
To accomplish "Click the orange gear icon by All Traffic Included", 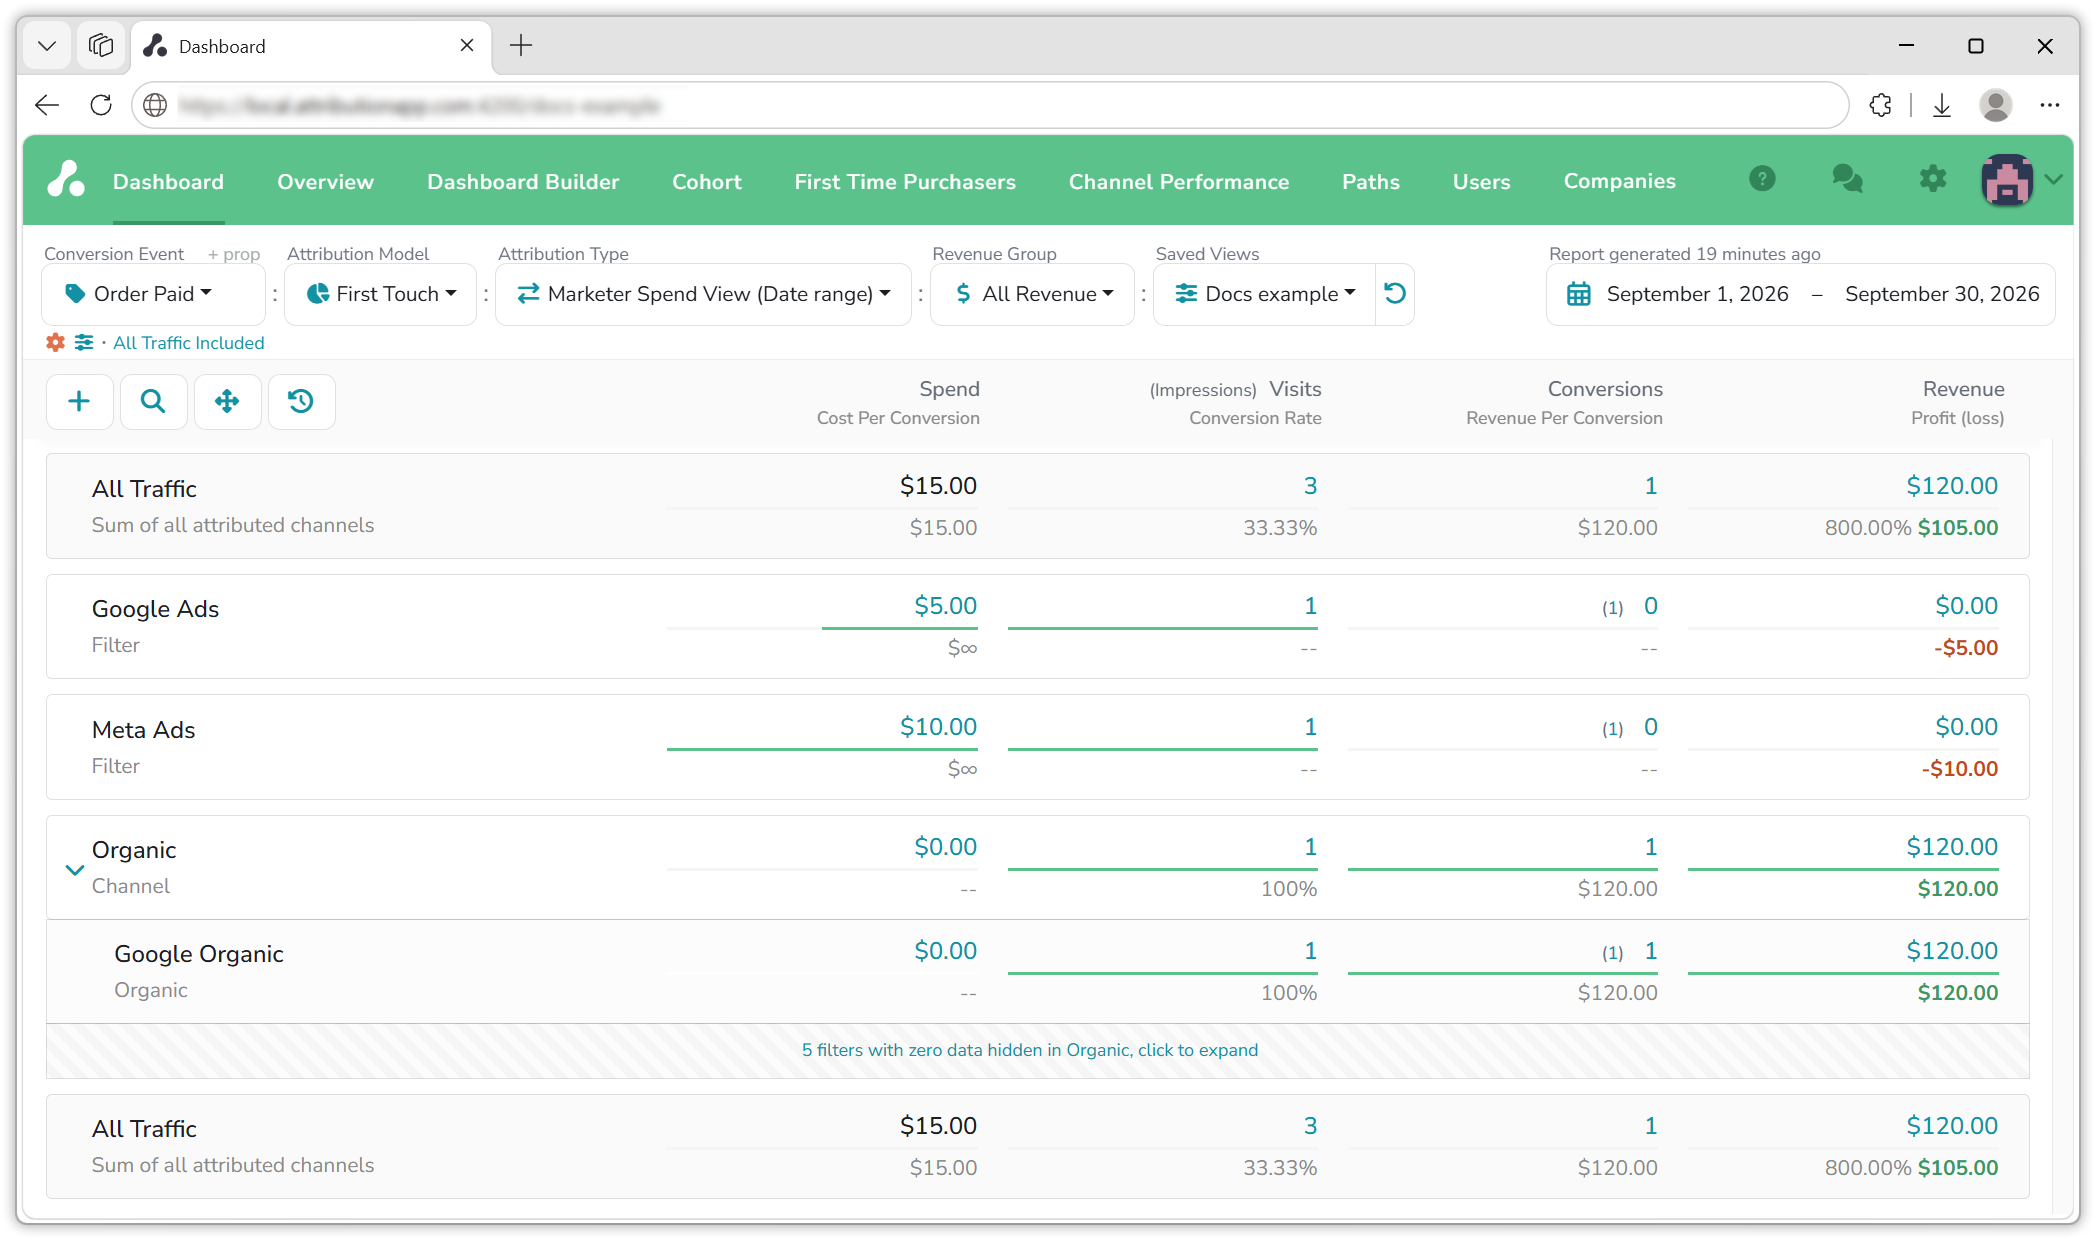I will (55, 342).
